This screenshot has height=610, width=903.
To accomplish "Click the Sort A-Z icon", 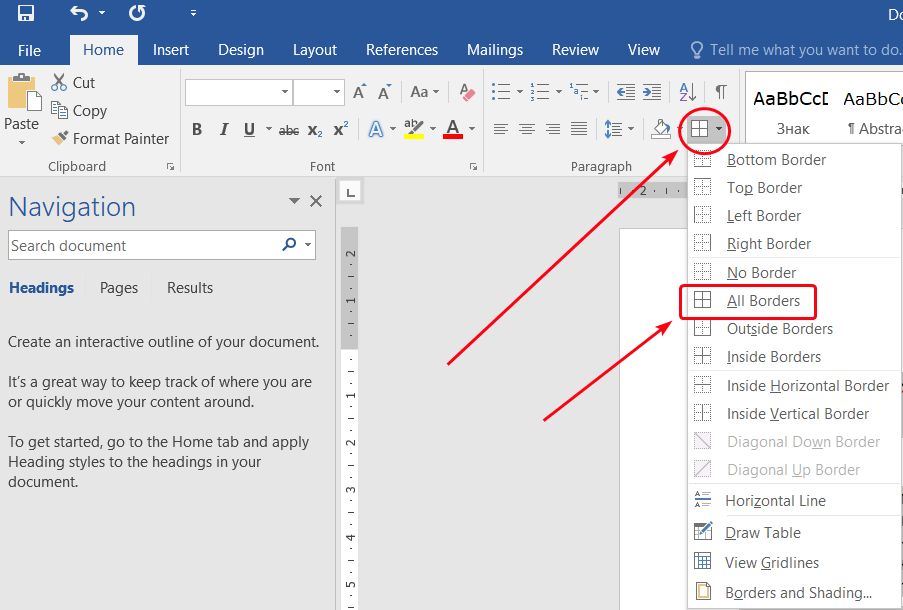I will [x=687, y=92].
